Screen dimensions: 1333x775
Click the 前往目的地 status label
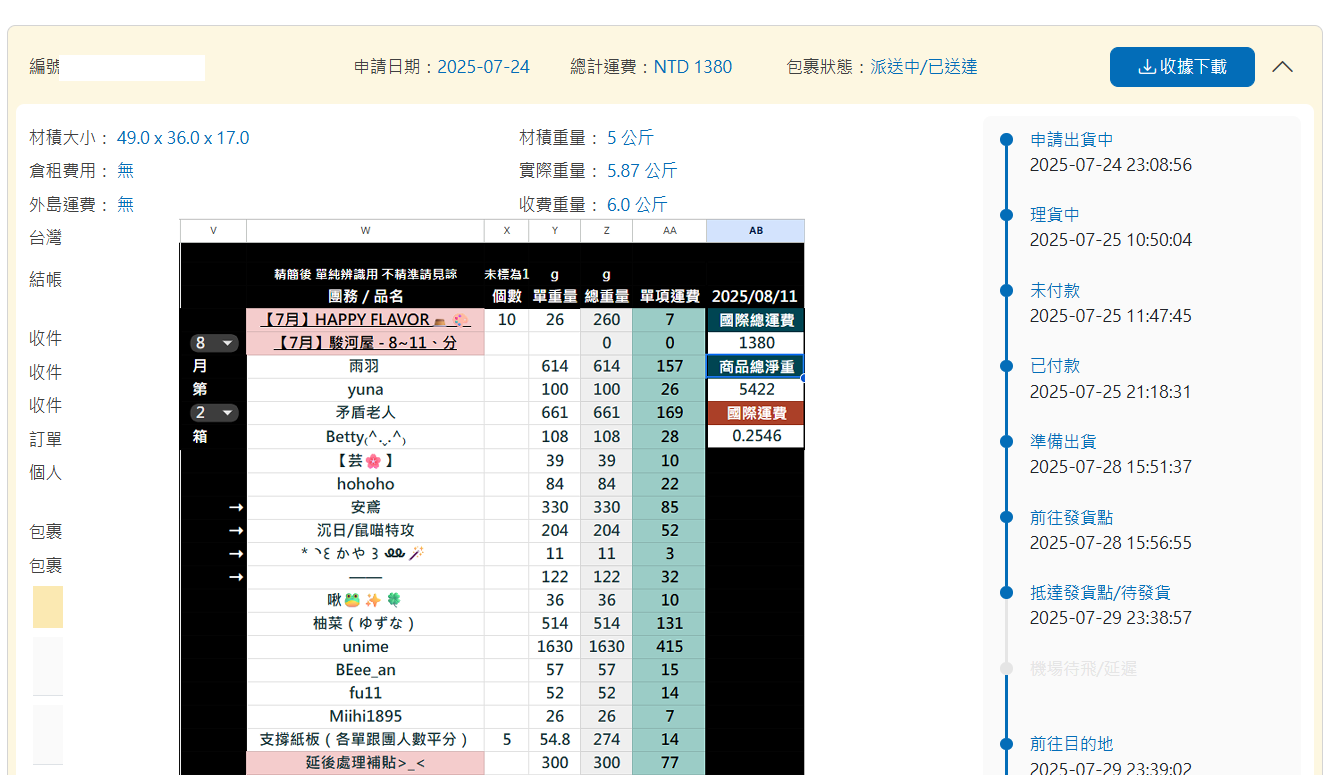pos(1071,744)
